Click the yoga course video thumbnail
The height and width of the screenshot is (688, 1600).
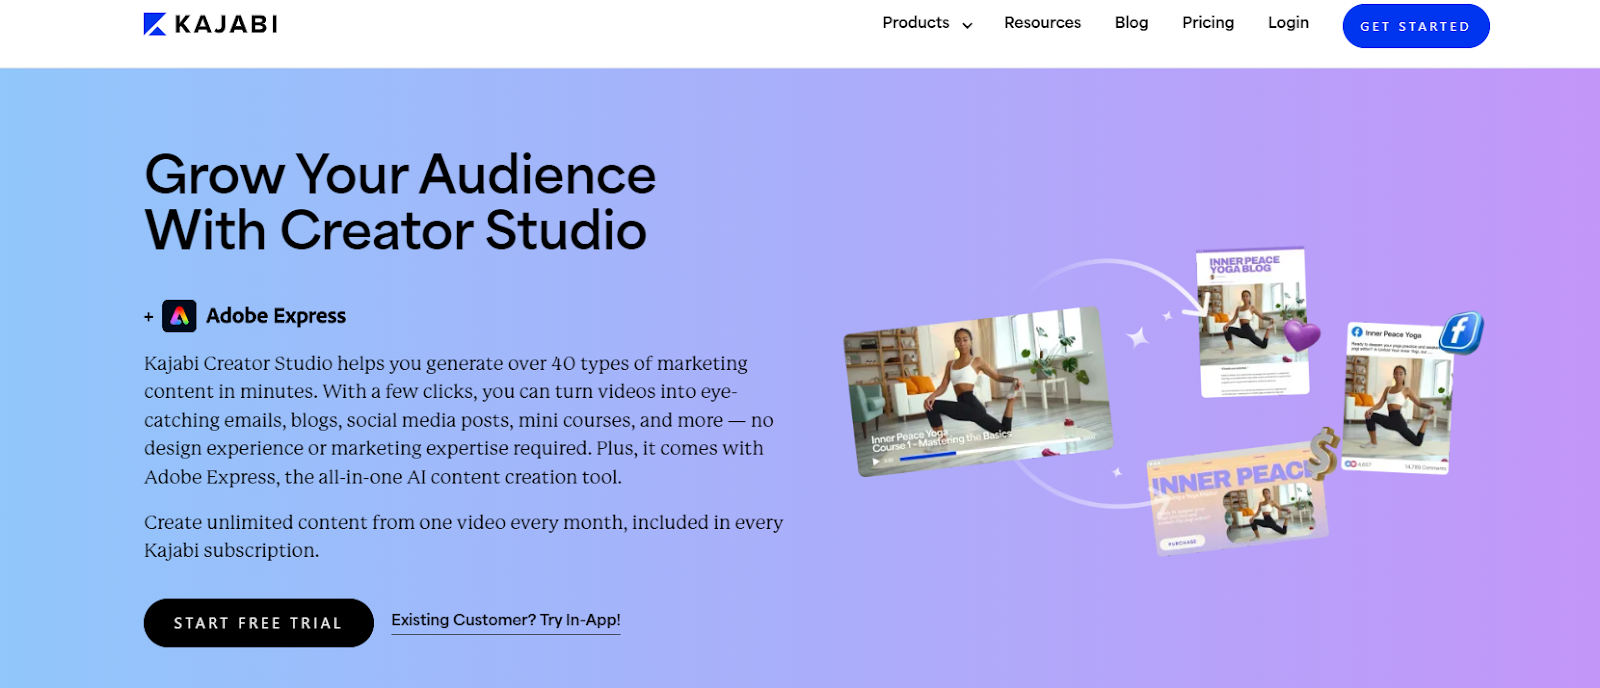(977, 391)
